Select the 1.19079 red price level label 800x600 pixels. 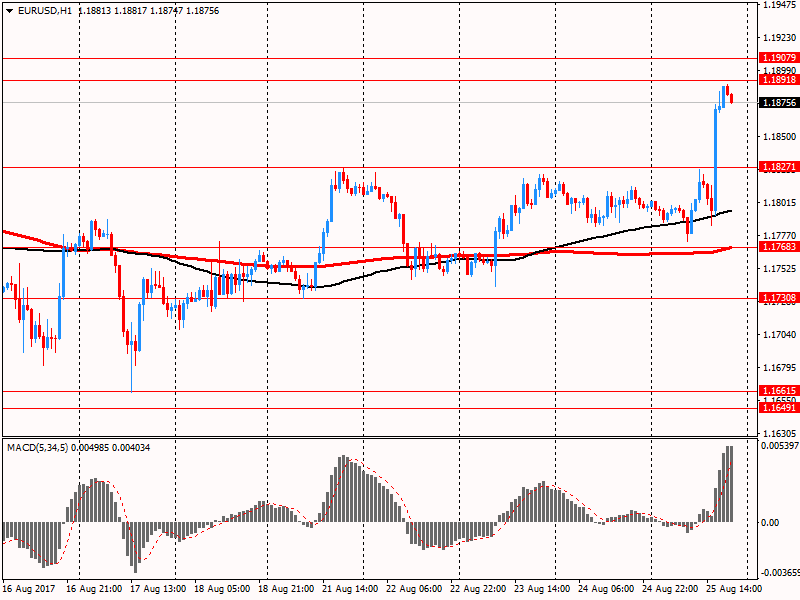(779, 58)
